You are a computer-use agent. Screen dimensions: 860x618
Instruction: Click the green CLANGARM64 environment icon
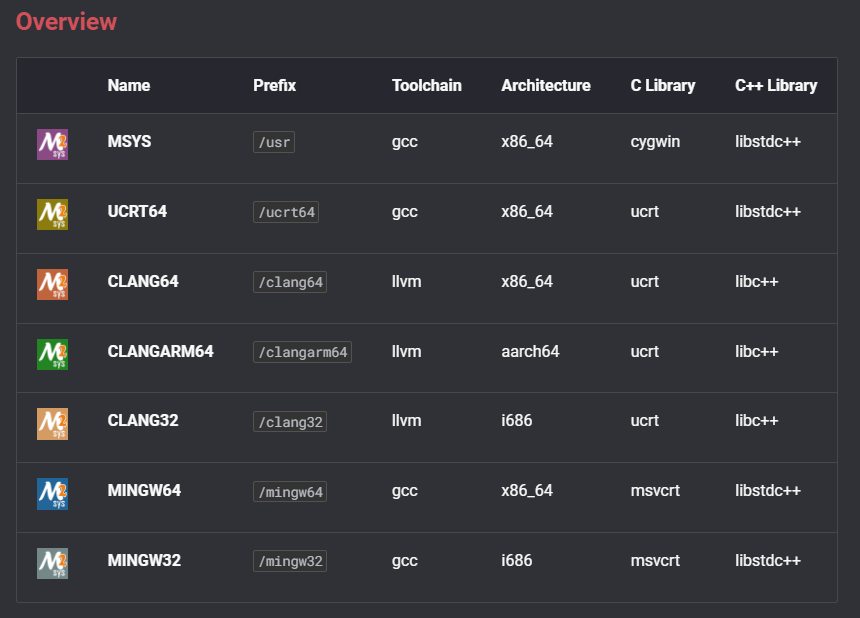52,354
